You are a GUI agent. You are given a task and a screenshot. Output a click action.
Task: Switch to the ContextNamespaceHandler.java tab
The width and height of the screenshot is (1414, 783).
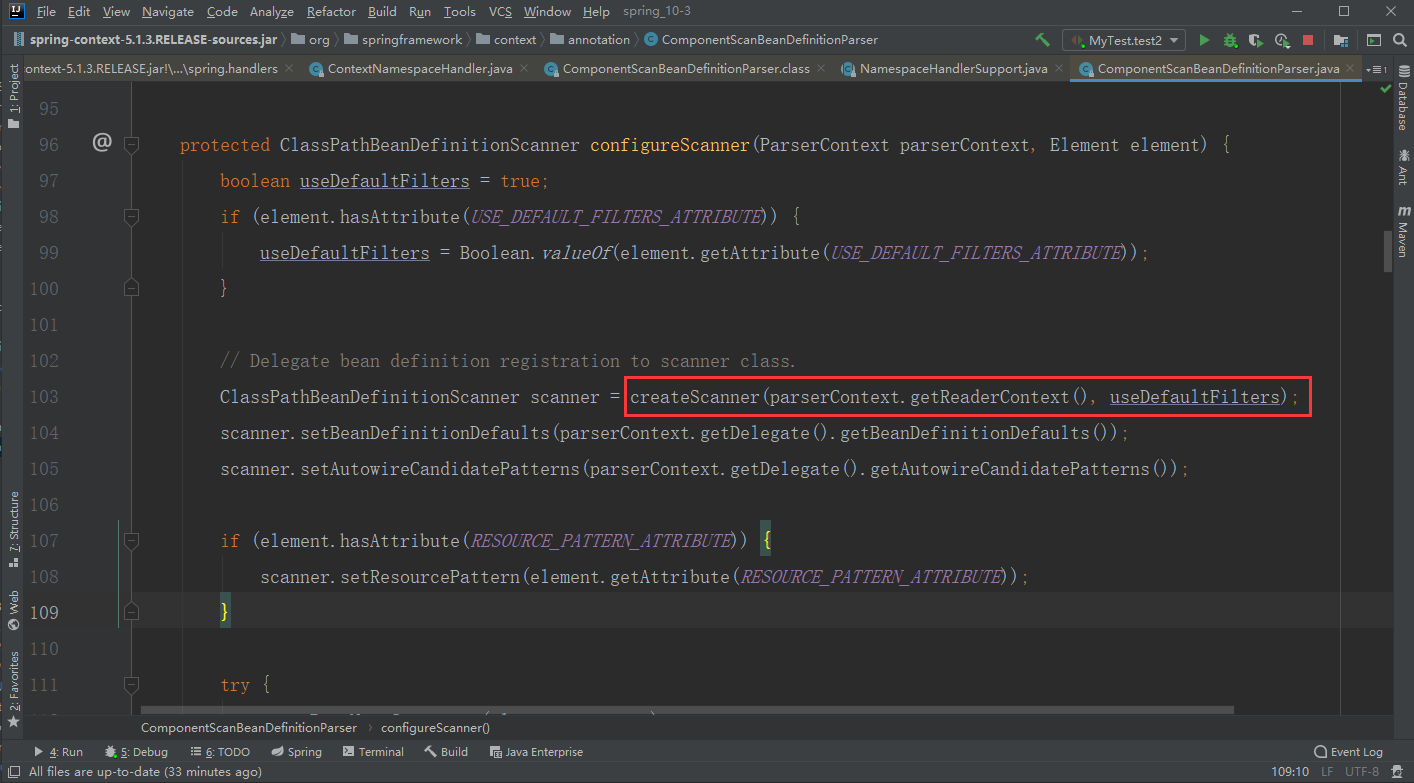[420, 69]
